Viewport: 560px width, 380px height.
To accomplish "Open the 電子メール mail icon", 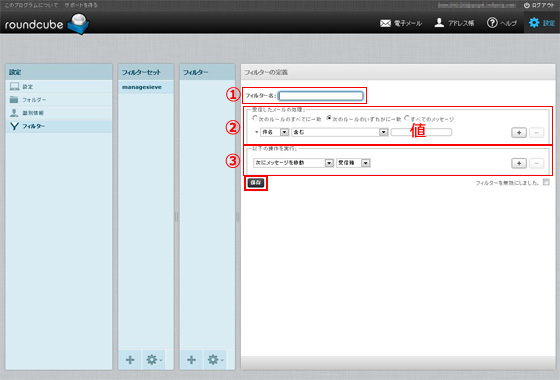I will (x=385, y=23).
